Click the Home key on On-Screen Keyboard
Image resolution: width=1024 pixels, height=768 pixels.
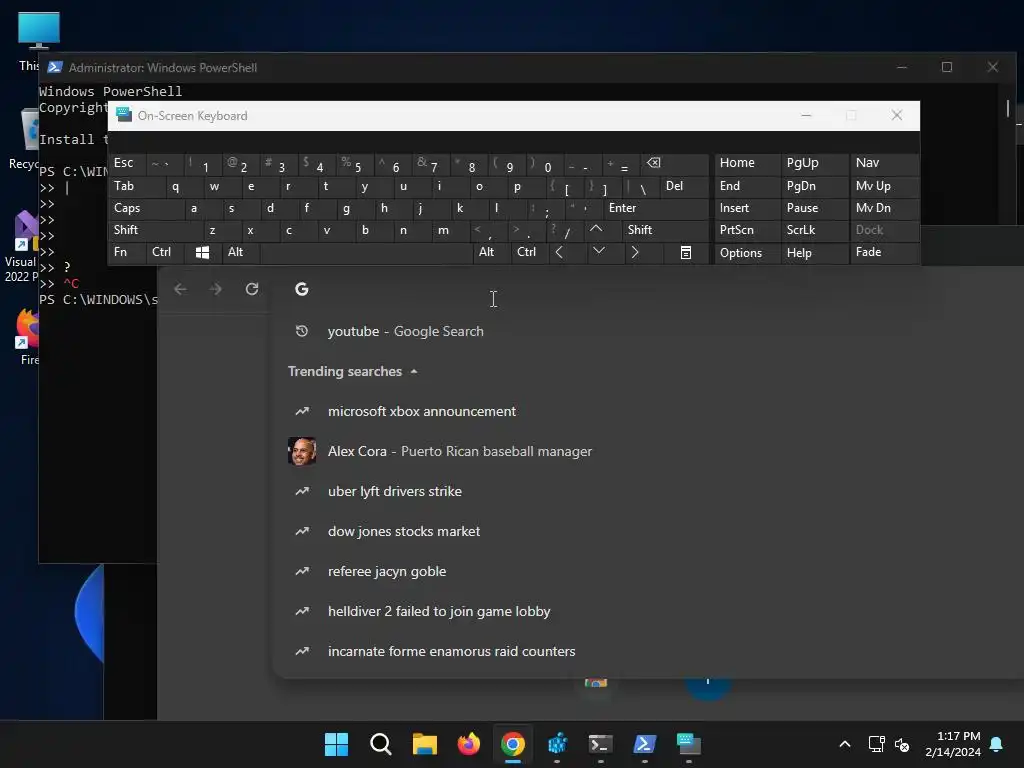pos(747,163)
